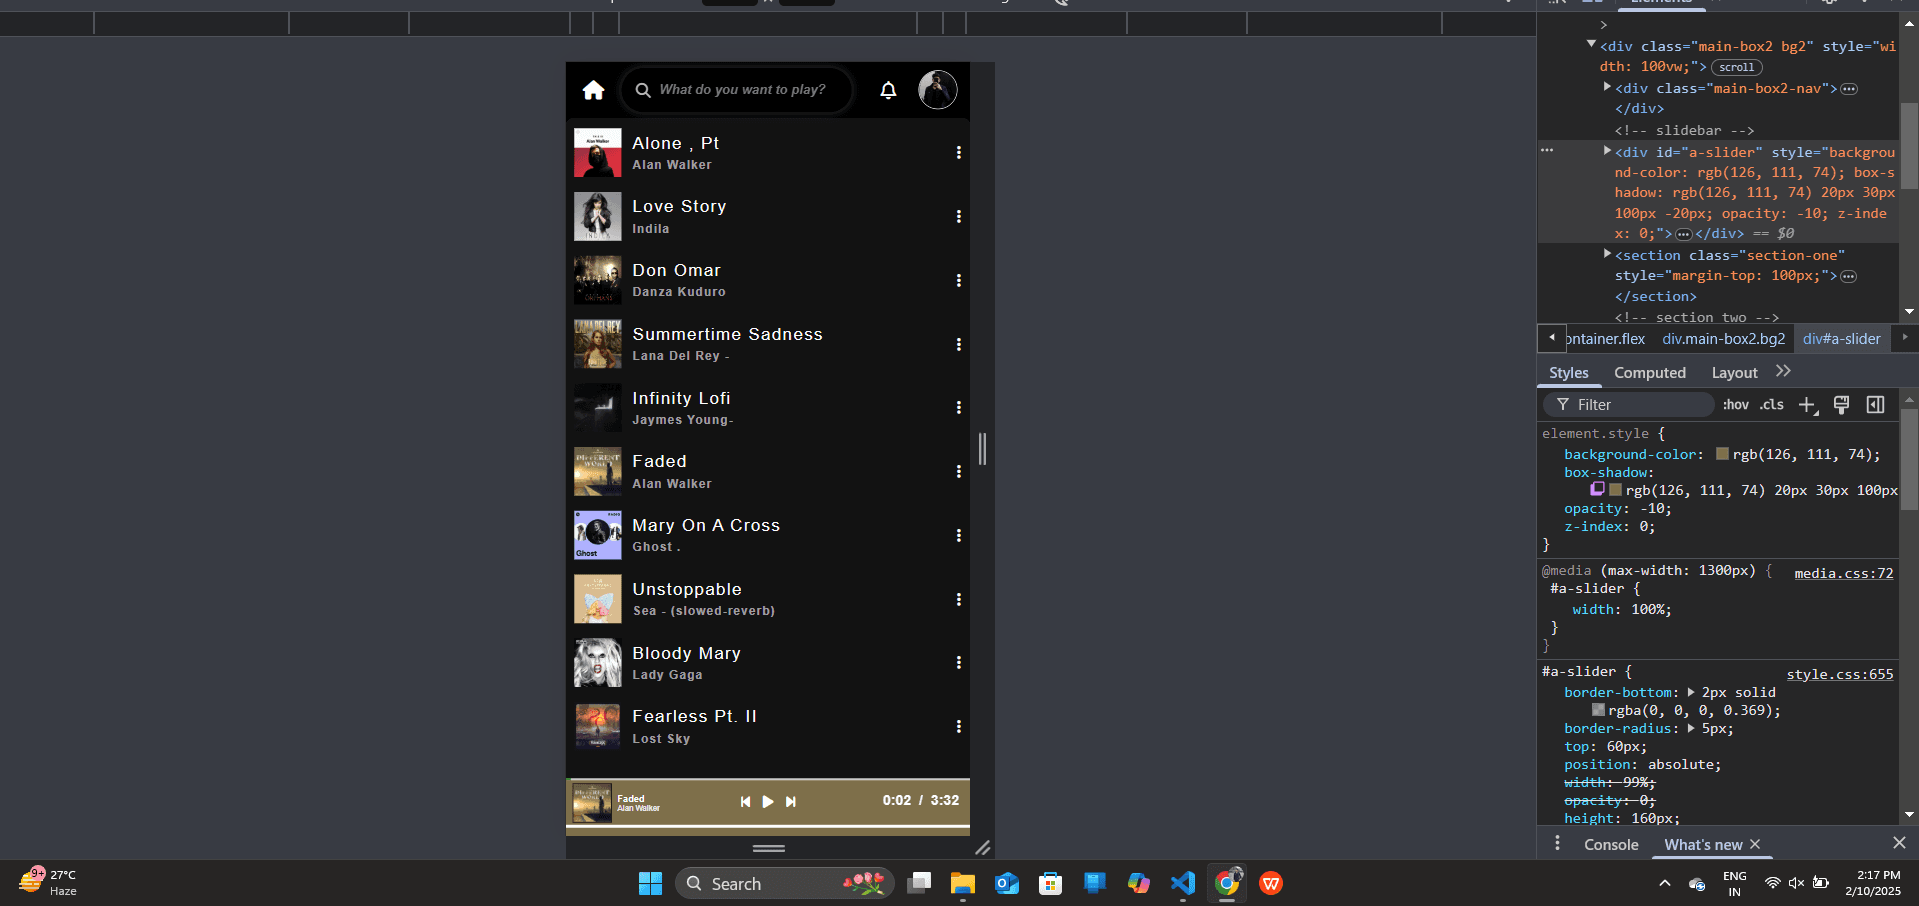Click the media.css:72 stylesheet link
This screenshot has width=1919, height=906.
1843,573
